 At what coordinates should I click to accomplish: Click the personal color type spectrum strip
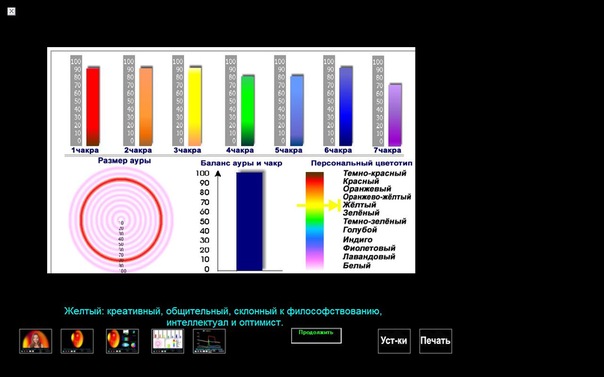(315, 221)
